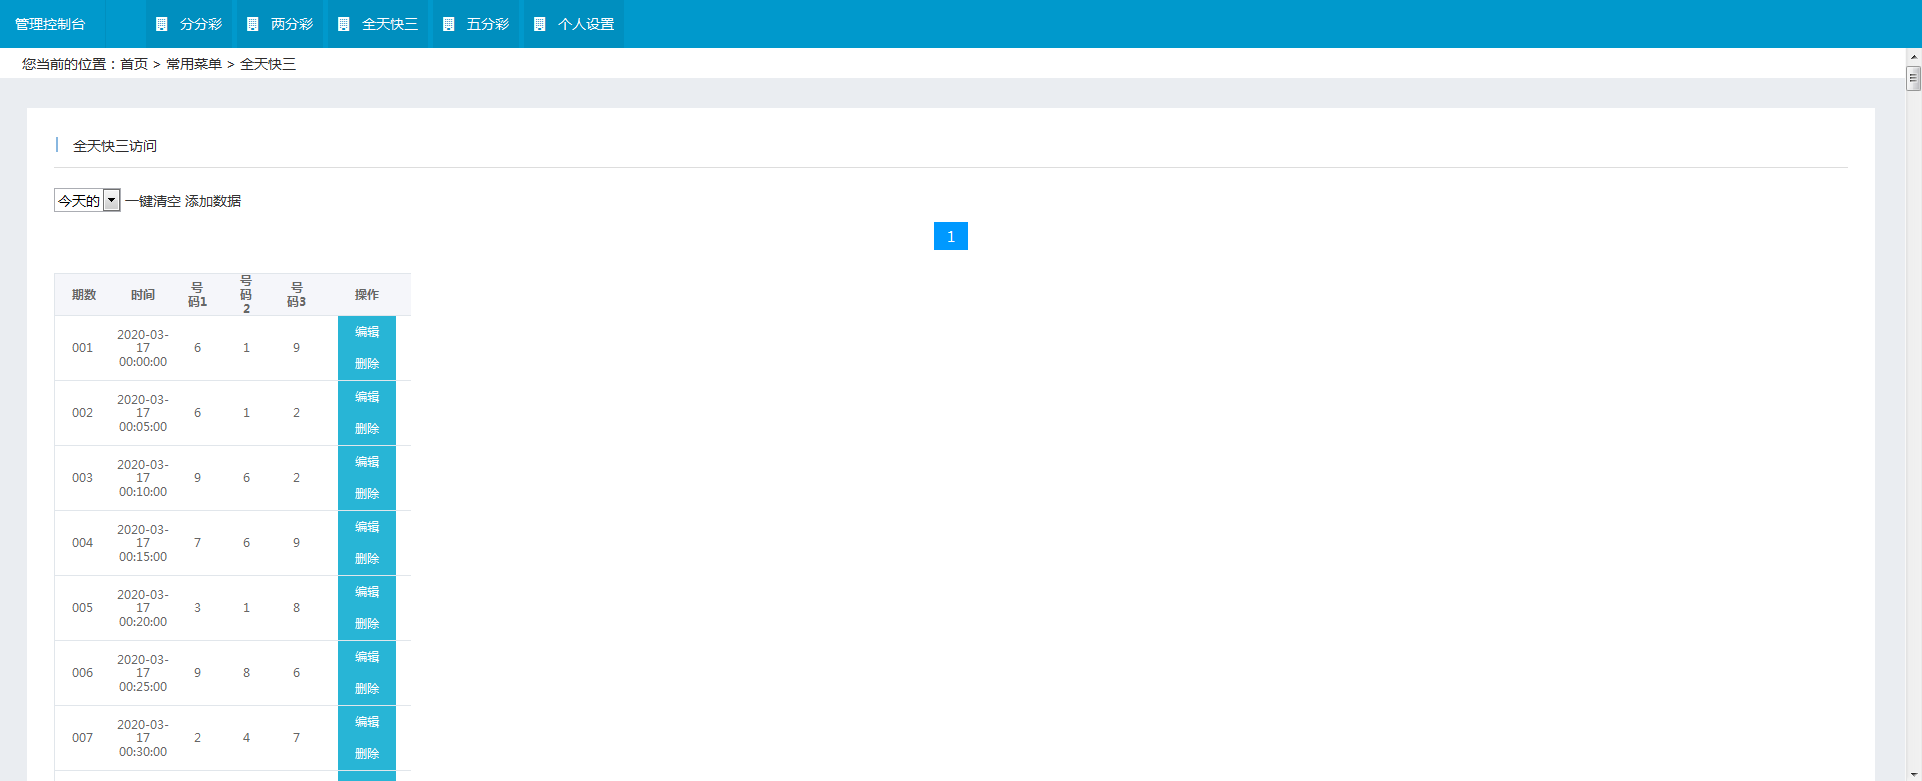Open the 分分彩 menu

click(x=200, y=24)
